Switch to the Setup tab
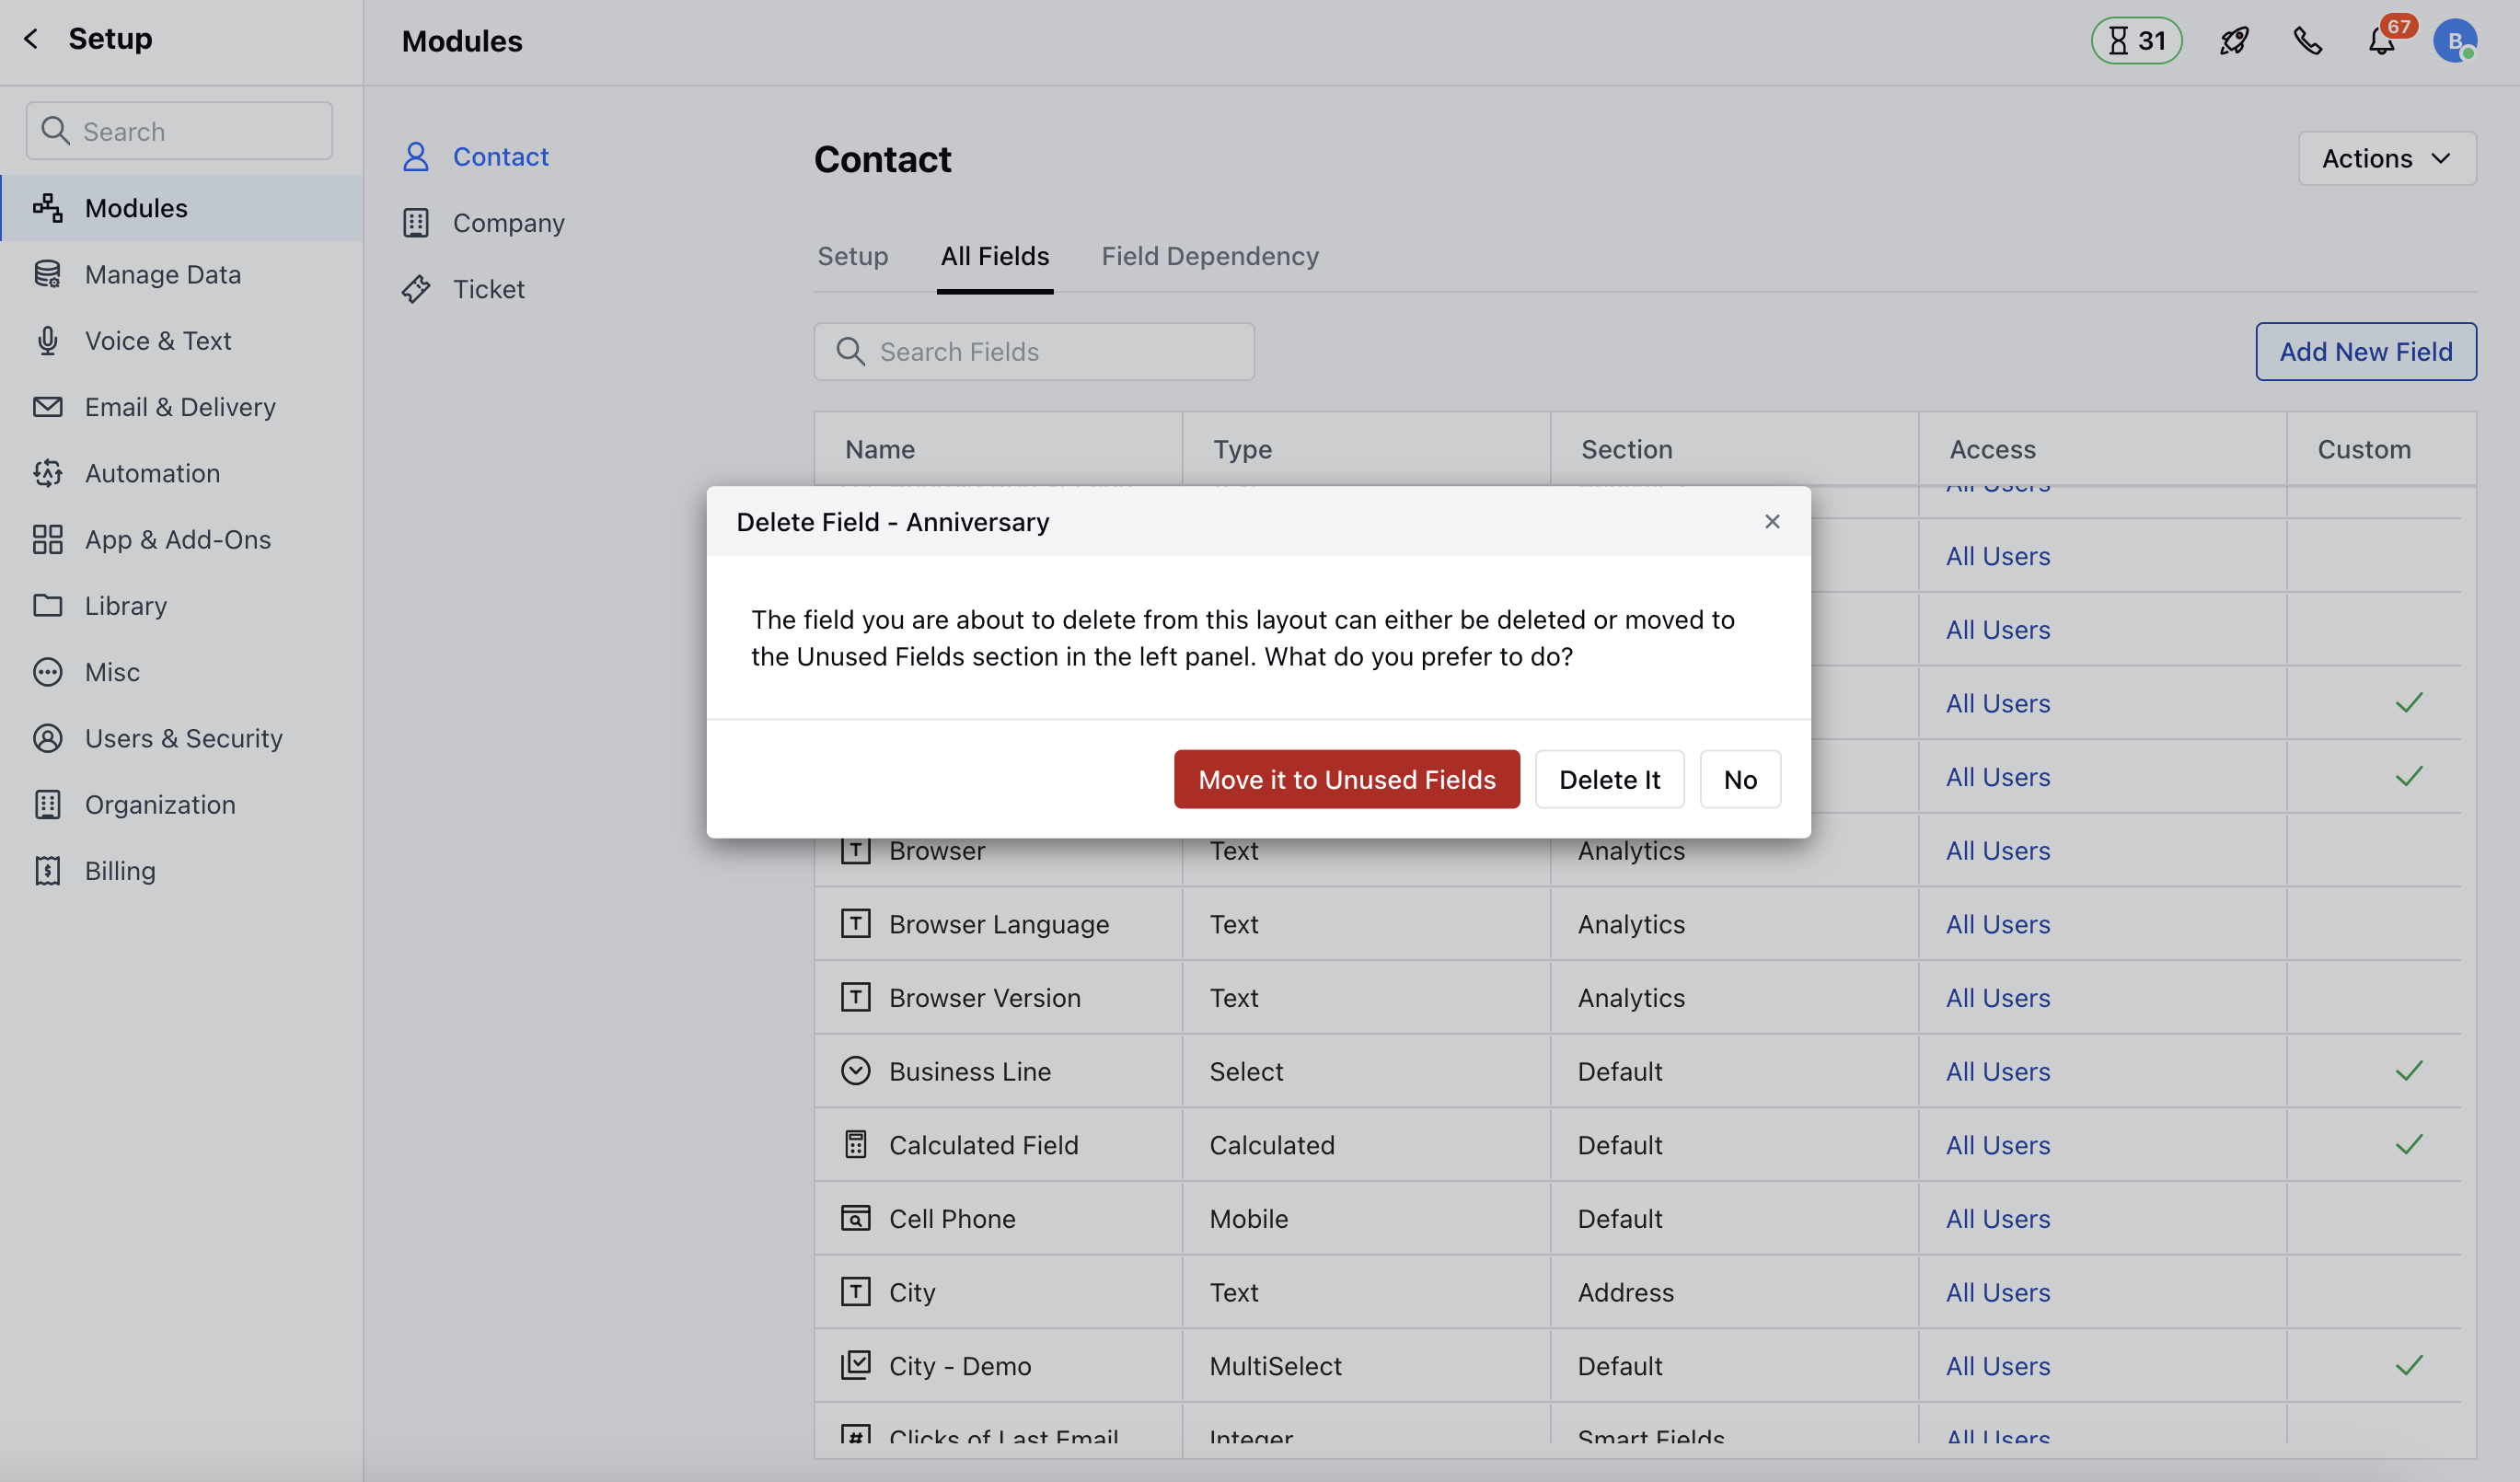 point(852,256)
